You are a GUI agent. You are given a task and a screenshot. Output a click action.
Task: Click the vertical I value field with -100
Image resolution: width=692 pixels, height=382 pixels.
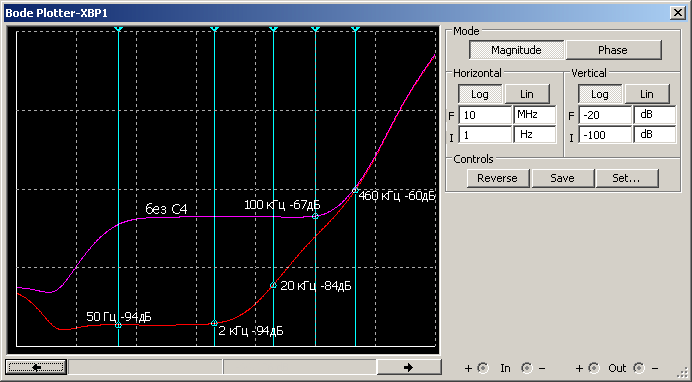click(605, 135)
